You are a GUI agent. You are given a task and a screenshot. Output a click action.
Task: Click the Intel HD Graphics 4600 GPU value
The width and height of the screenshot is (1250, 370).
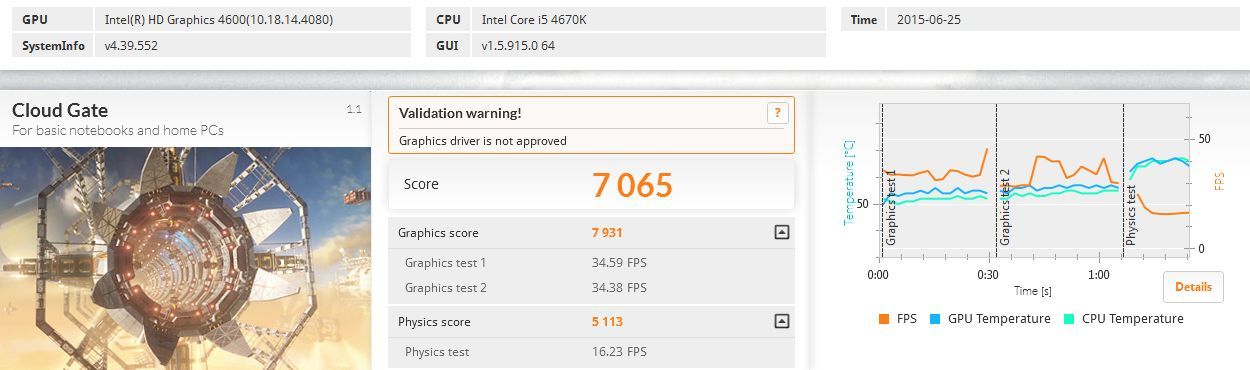tap(219, 20)
